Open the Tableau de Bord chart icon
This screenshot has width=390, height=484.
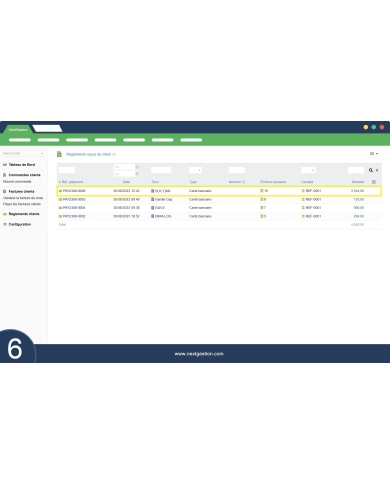[5, 165]
